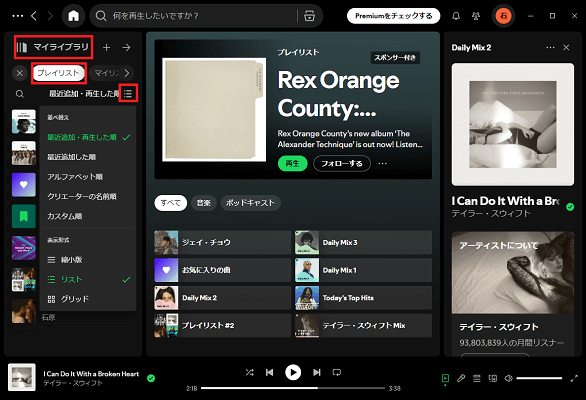586x400 pixels.
Task: Open the Today's Top Hits tile
Action: [363, 298]
